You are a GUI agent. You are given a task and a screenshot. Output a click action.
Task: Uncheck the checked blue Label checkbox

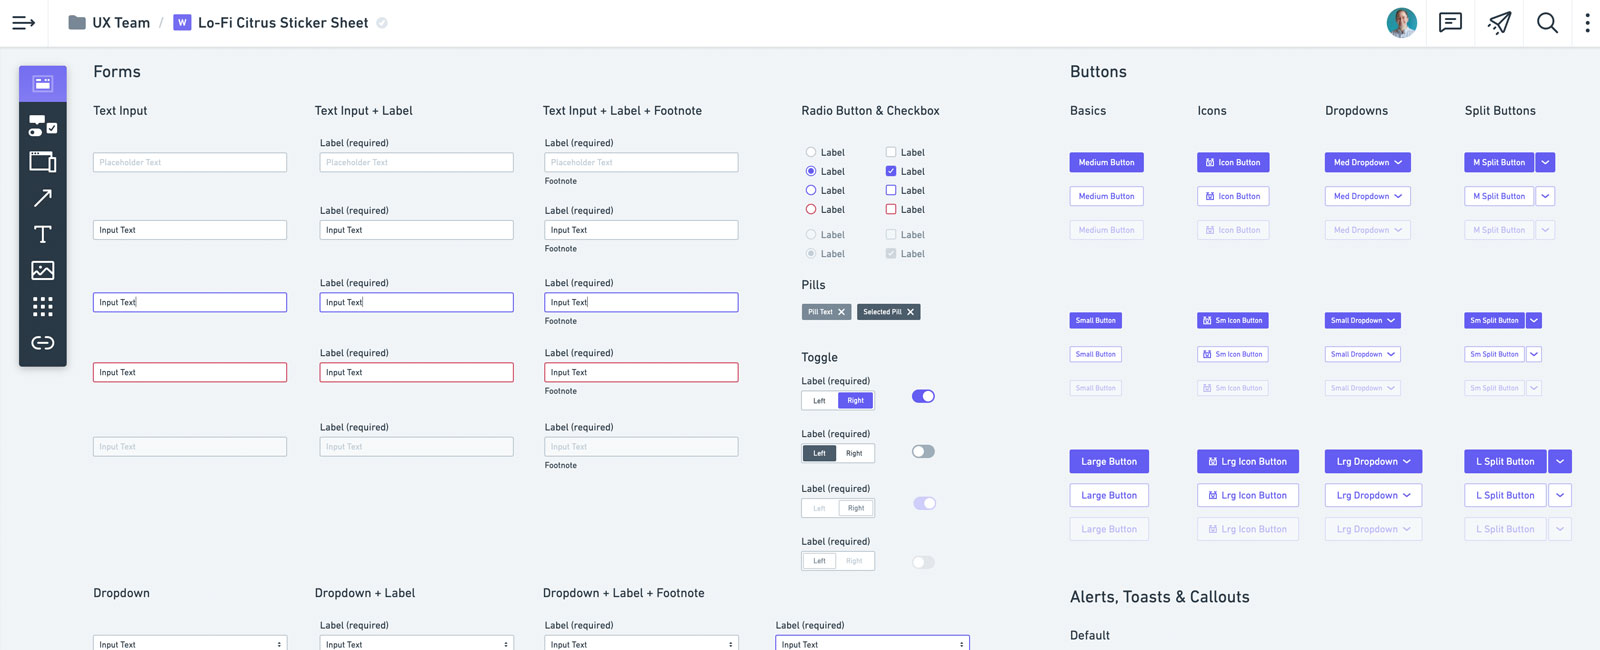pos(891,171)
